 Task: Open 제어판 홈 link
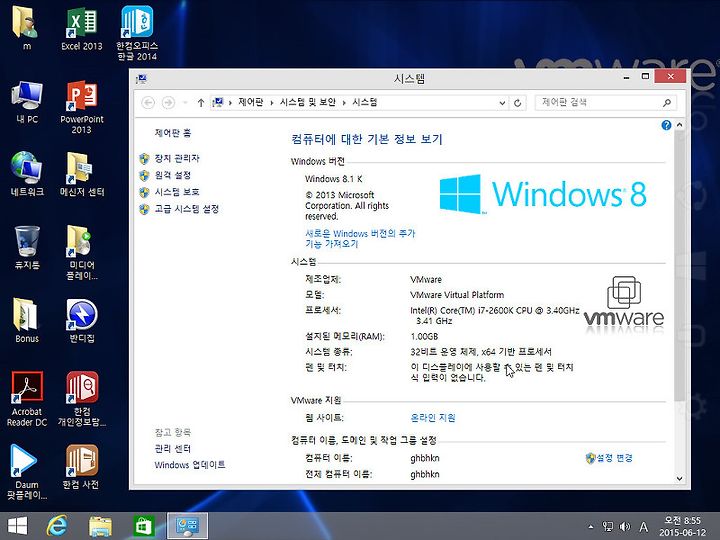(173, 133)
